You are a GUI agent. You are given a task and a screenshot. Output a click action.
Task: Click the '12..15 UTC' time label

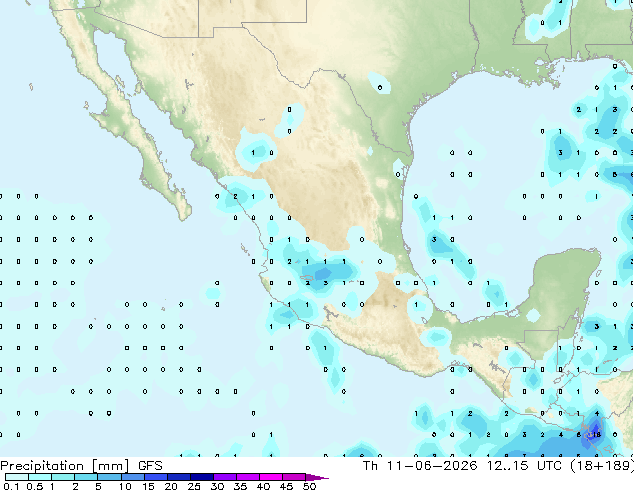click(524, 466)
